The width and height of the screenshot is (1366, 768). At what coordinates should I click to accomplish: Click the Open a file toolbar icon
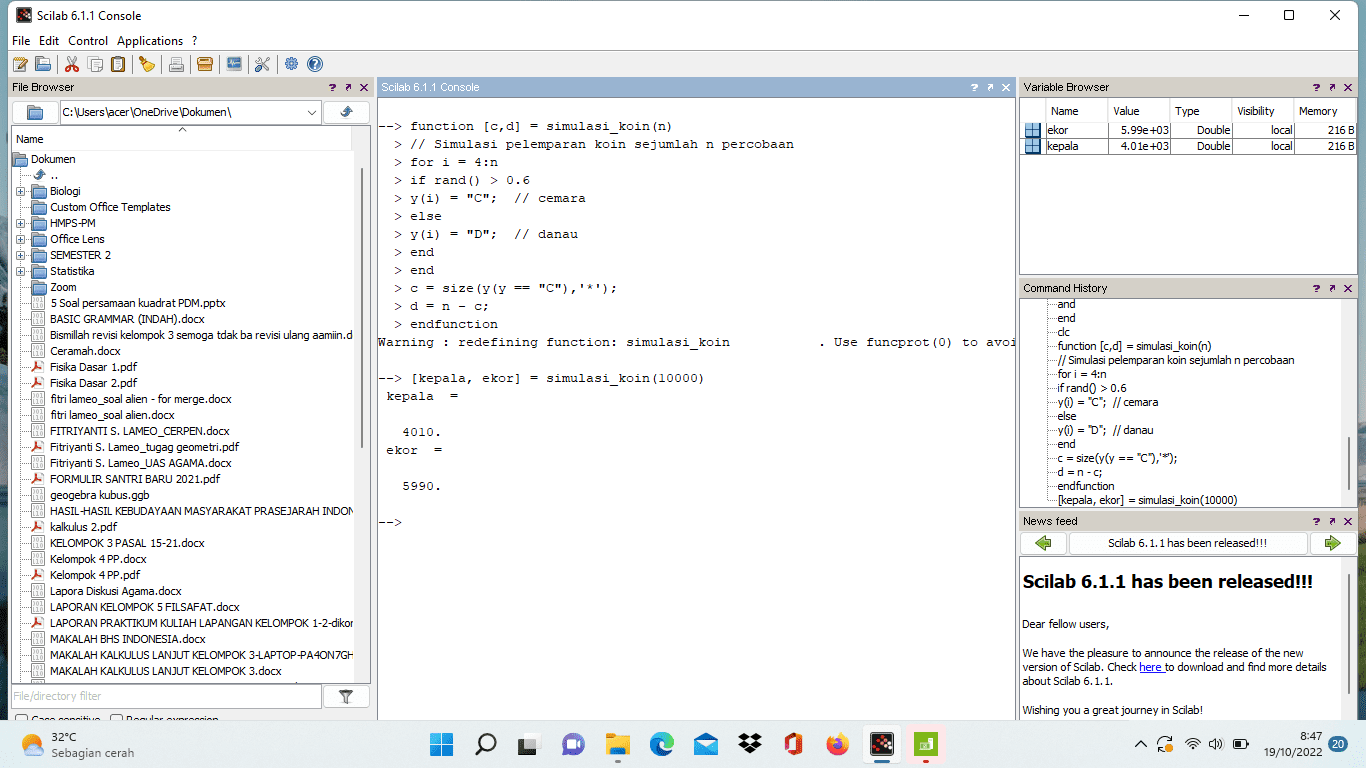(43, 64)
